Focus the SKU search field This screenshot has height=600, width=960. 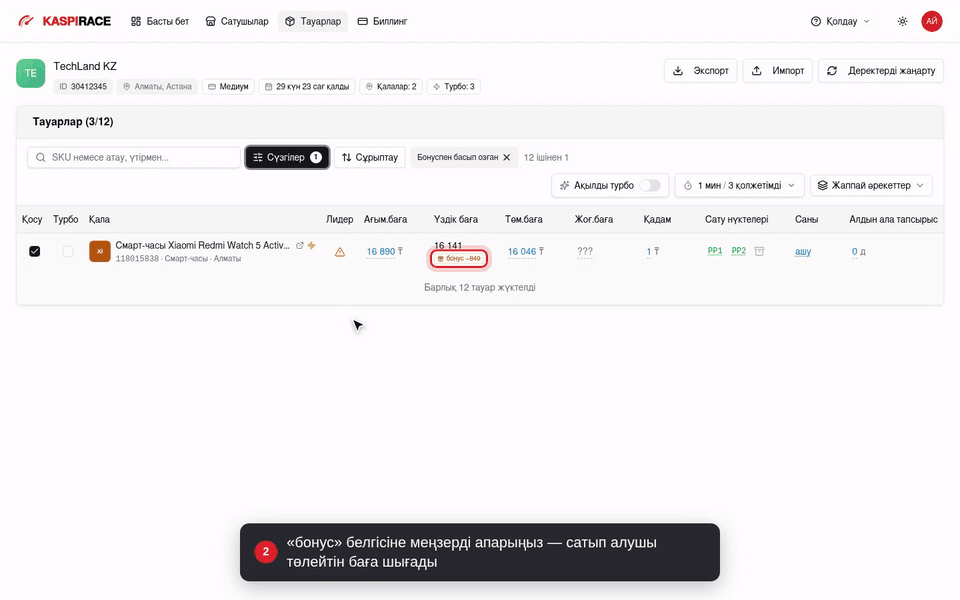click(x=134, y=157)
